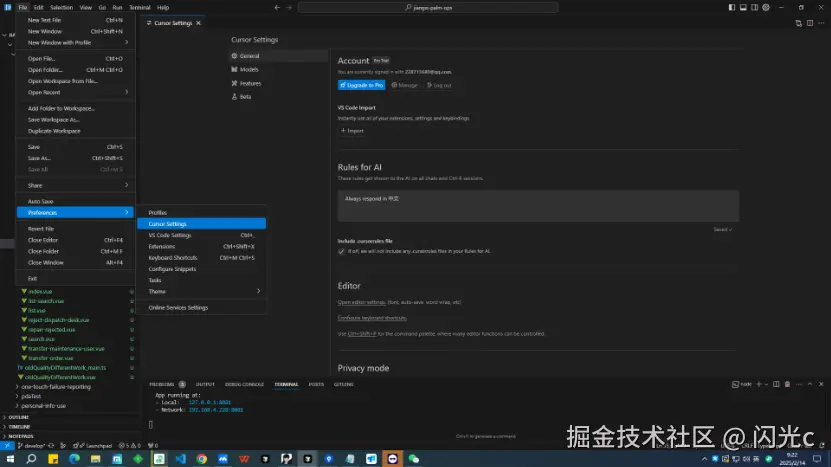Screen dimensions: 831x467
Task: Open terminal panel more actions ellipsis
Action: point(799,384)
